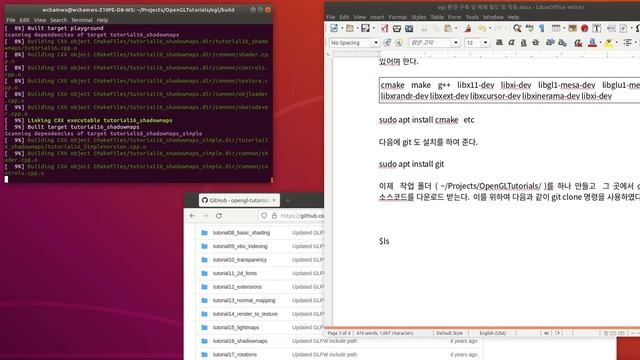640x360 pixels.
Task: Click the Insert Chart red circle icon
Action: (584, 28)
